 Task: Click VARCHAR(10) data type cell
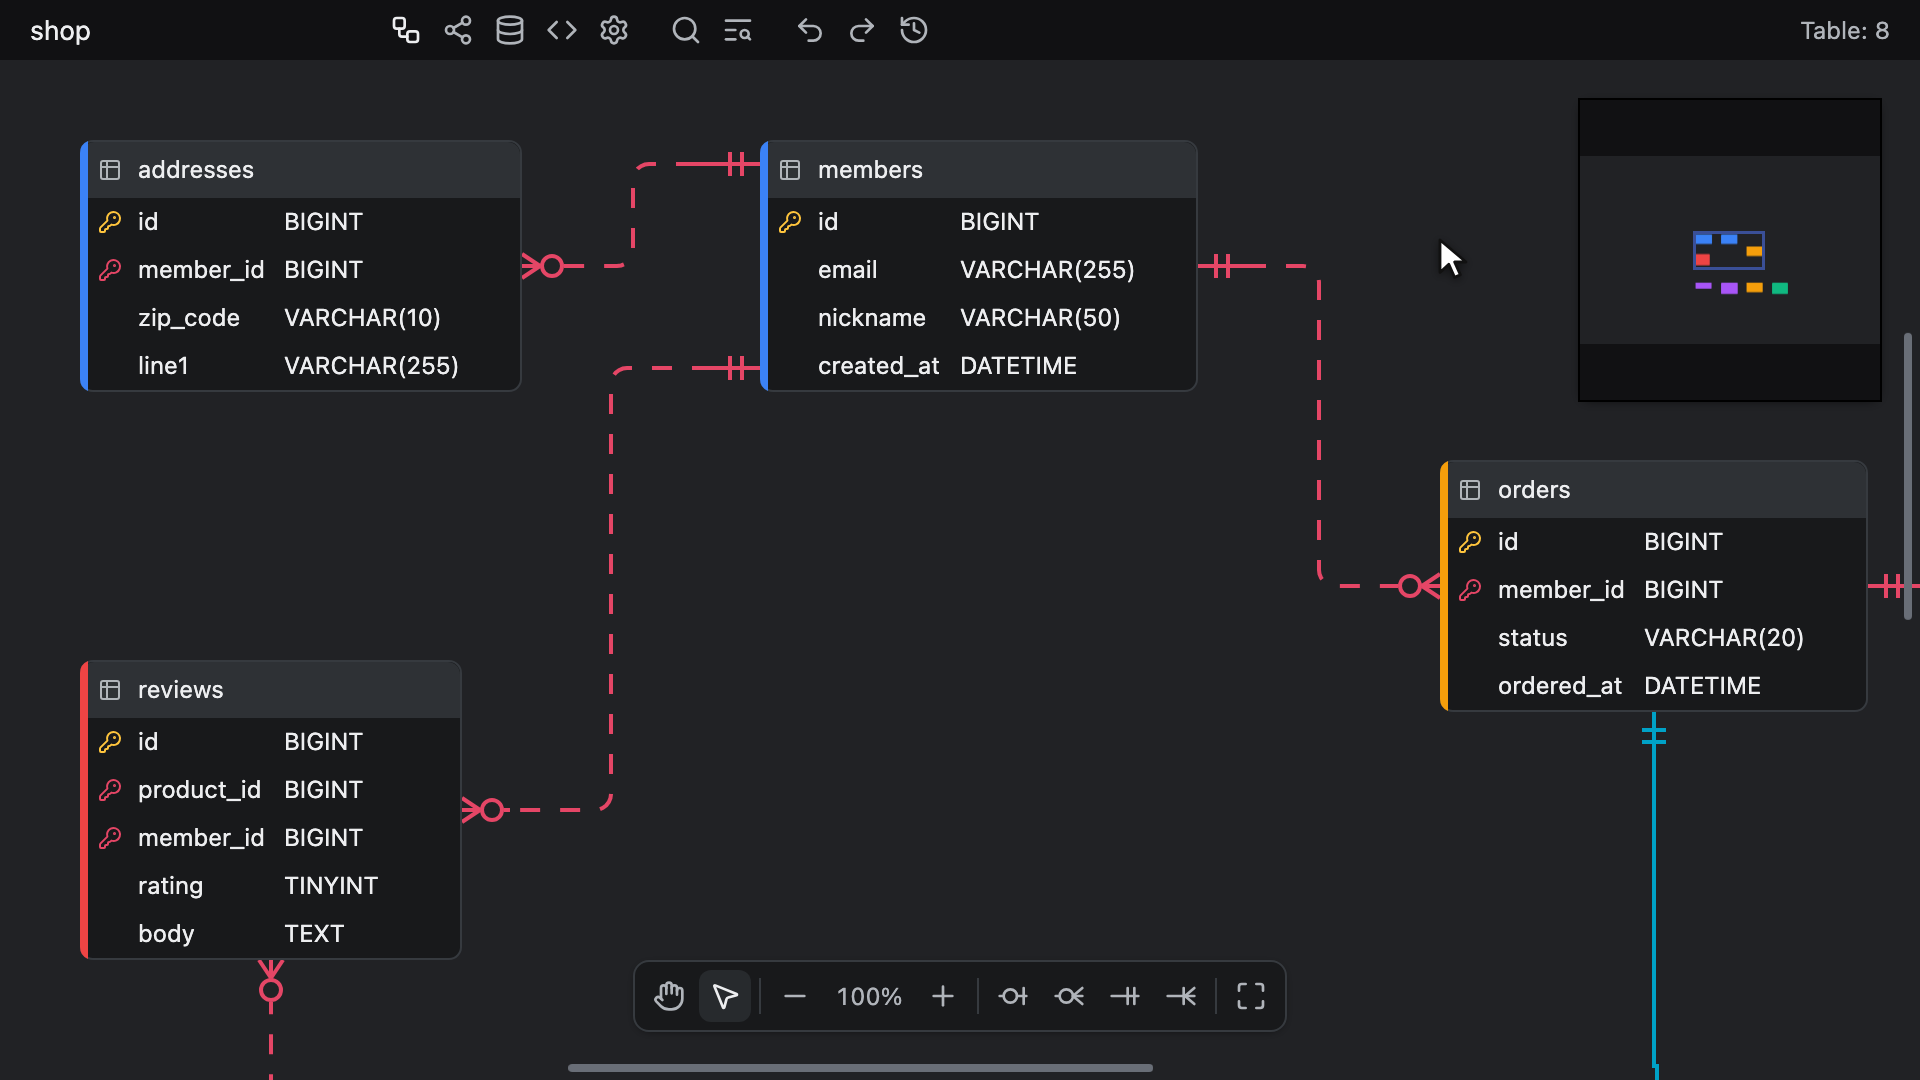coord(362,318)
